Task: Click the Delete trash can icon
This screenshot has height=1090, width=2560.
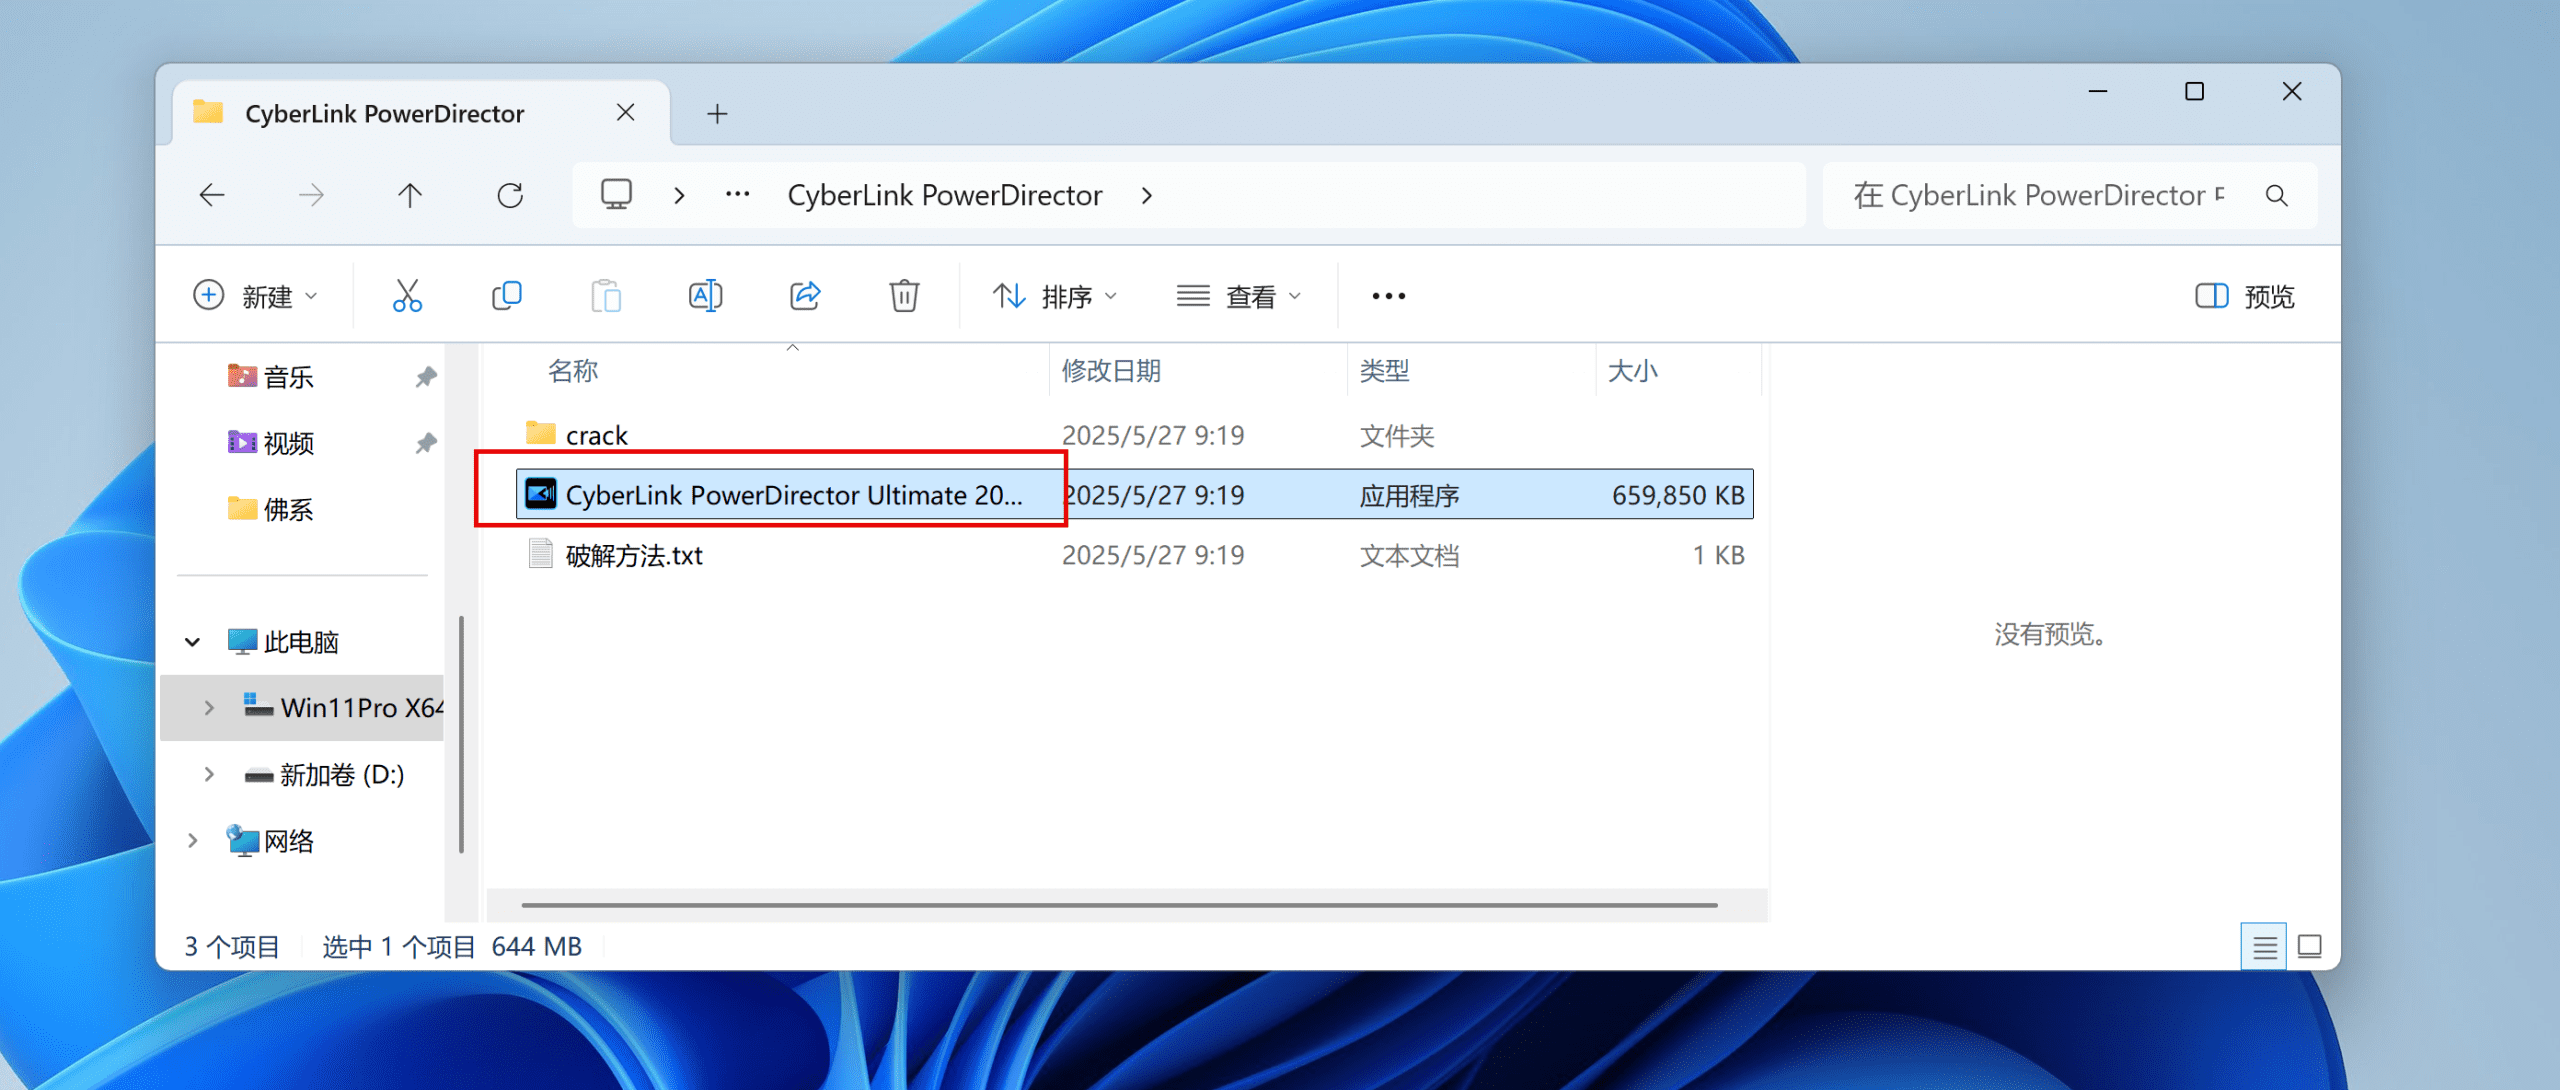Action: coord(904,296)
